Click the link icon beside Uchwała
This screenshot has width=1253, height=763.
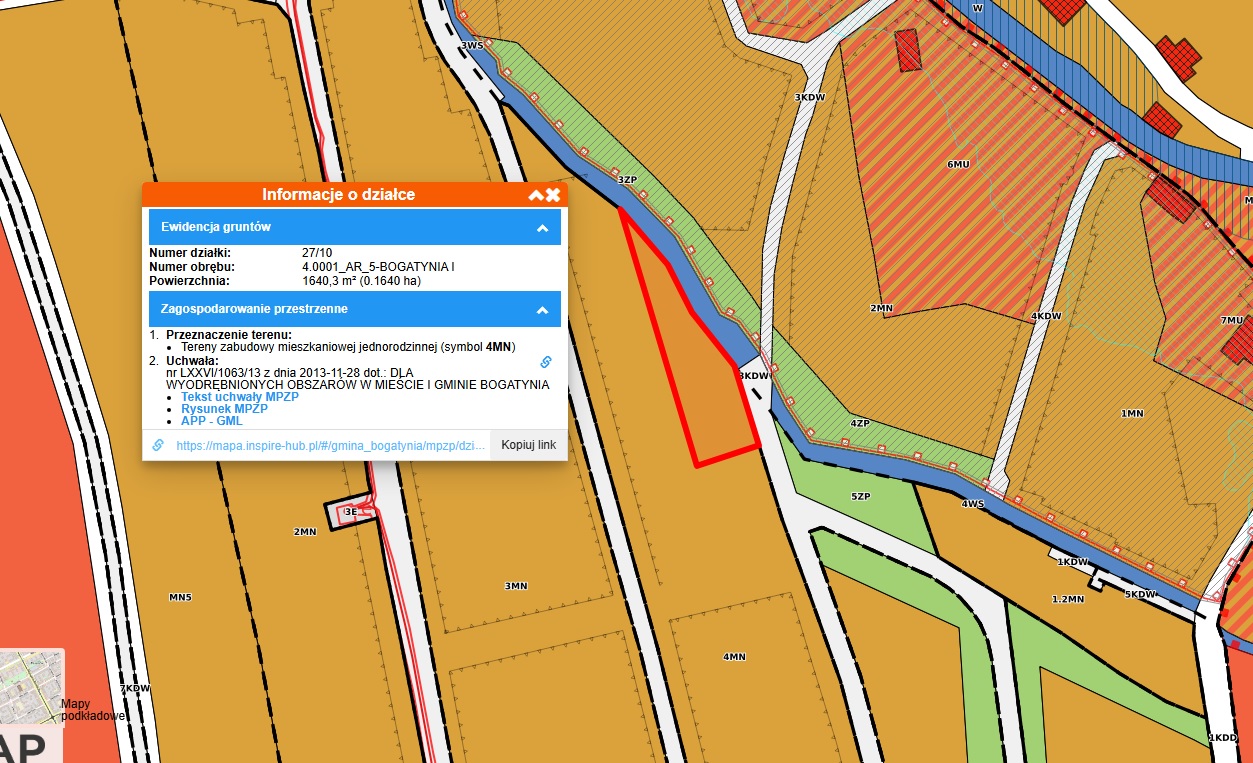point(546,361)
